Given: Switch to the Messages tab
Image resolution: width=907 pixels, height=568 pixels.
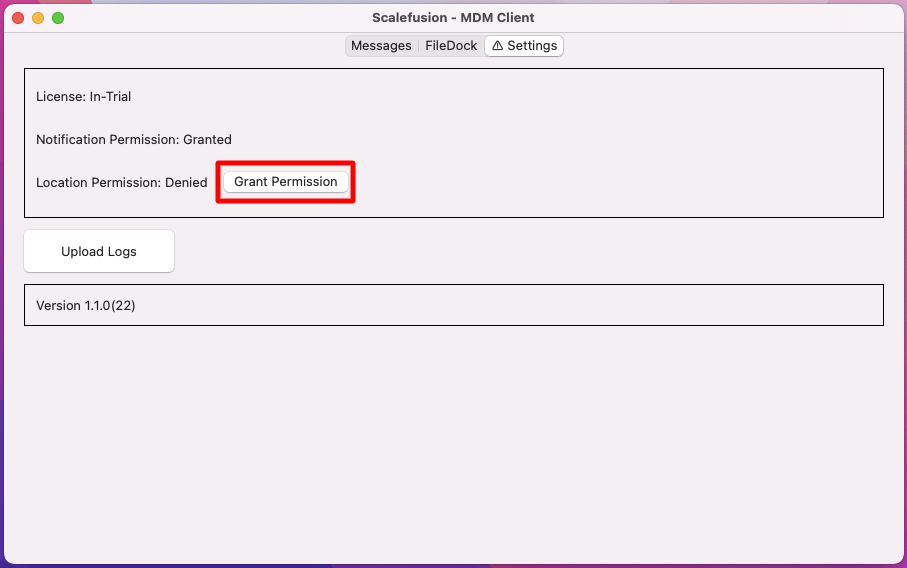Looking at the screenshot, I should [x=381, y=46].
